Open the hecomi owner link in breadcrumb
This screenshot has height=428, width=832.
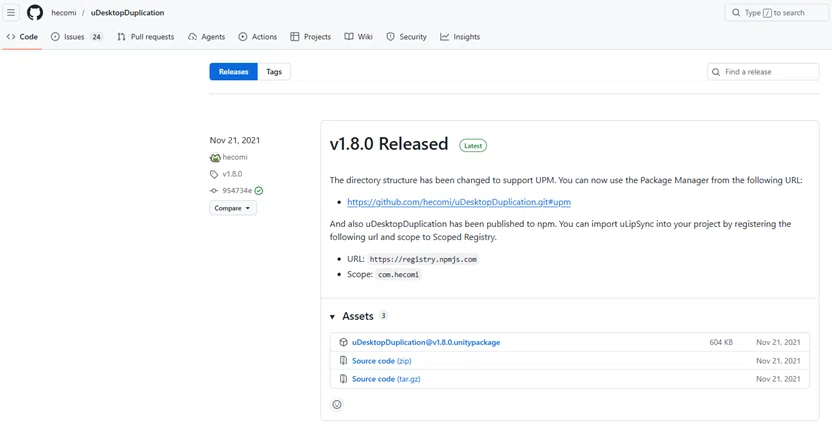[64, 13]
